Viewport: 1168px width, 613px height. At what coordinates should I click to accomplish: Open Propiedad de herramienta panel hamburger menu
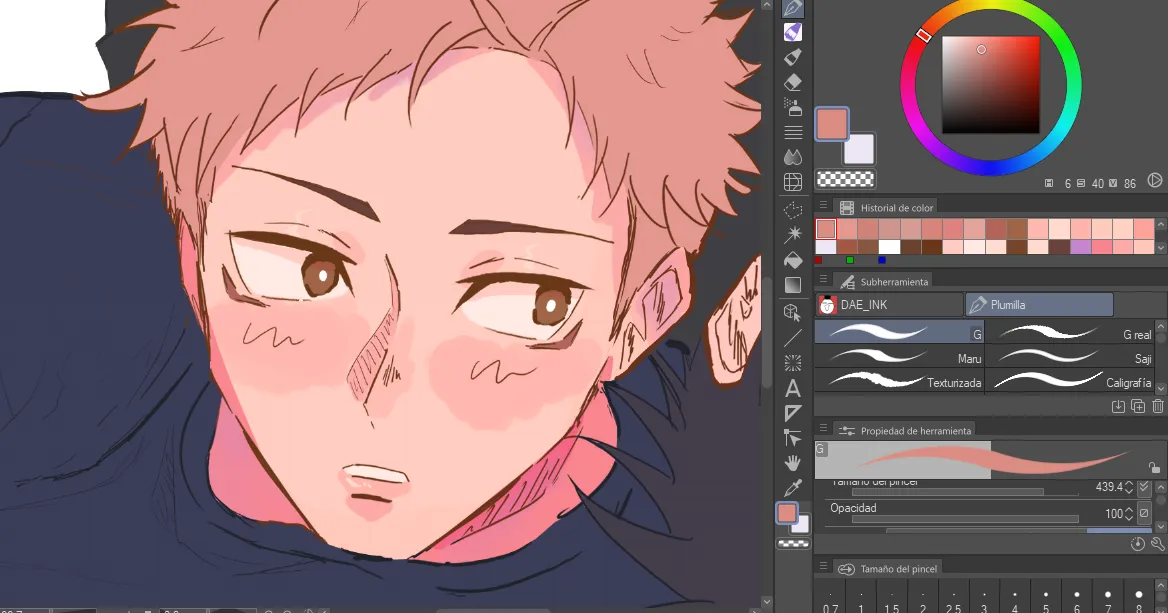click(x=823, y=429)
